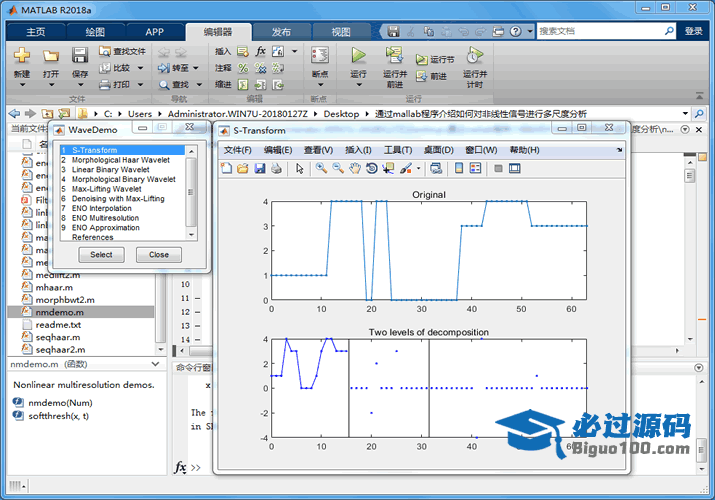
Task: Select the Pan hand tool in figure
Action: pos(355,168)
